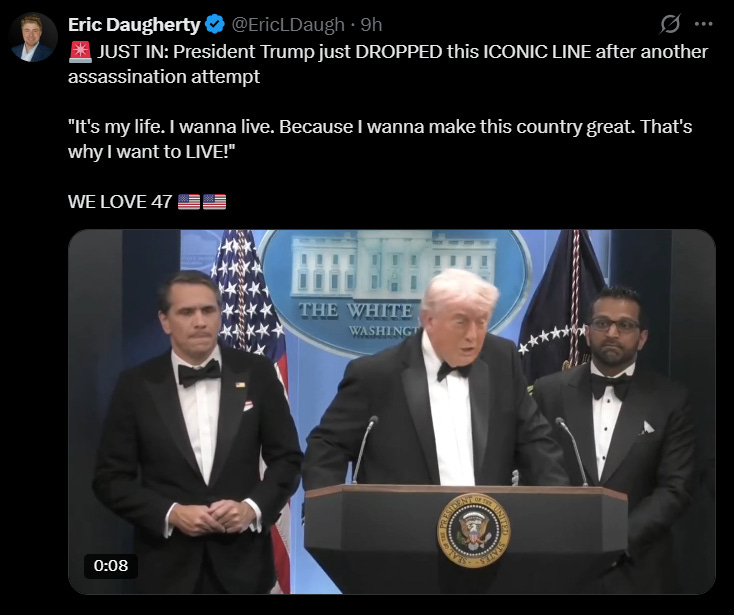Click the blue verified checkmark badge
This screenshot has height=615, width=734.
215,24
